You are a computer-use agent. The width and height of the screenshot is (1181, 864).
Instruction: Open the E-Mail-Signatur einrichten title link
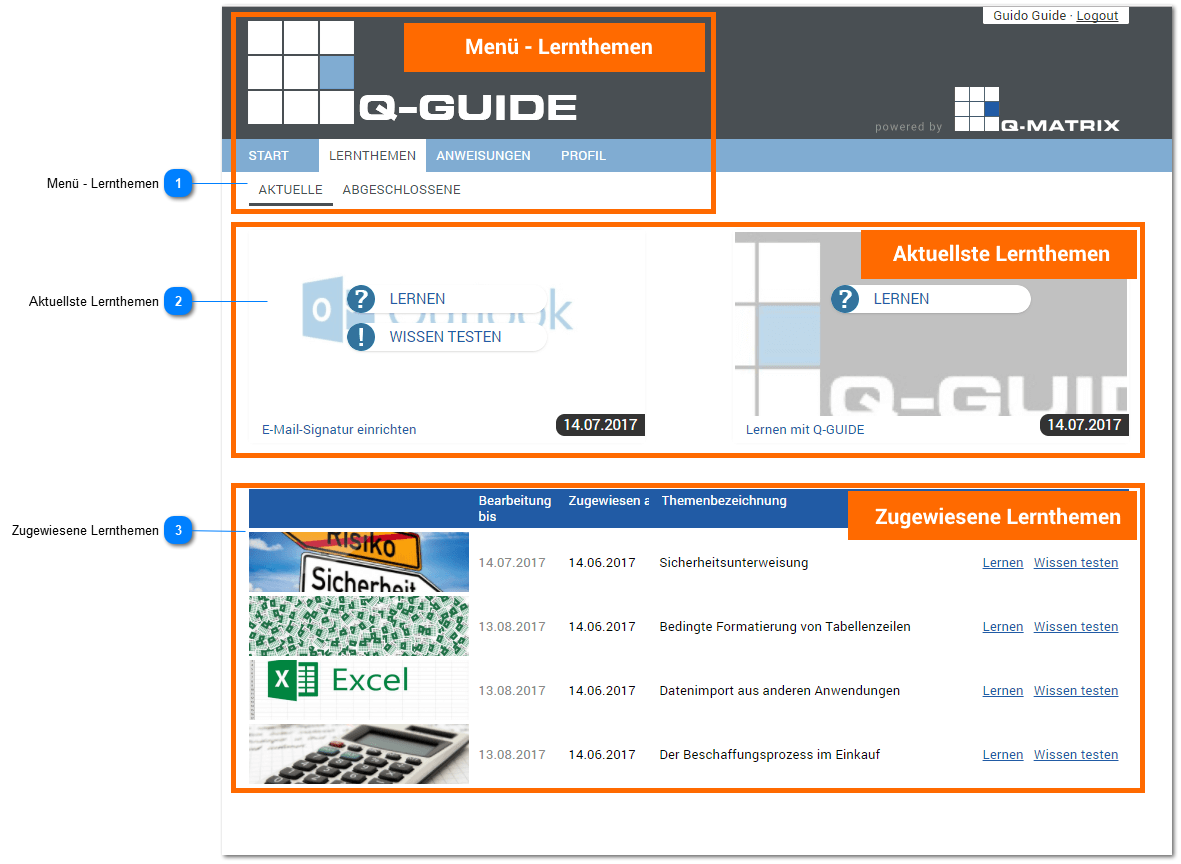pyautogui.click(x=339, y=429)
